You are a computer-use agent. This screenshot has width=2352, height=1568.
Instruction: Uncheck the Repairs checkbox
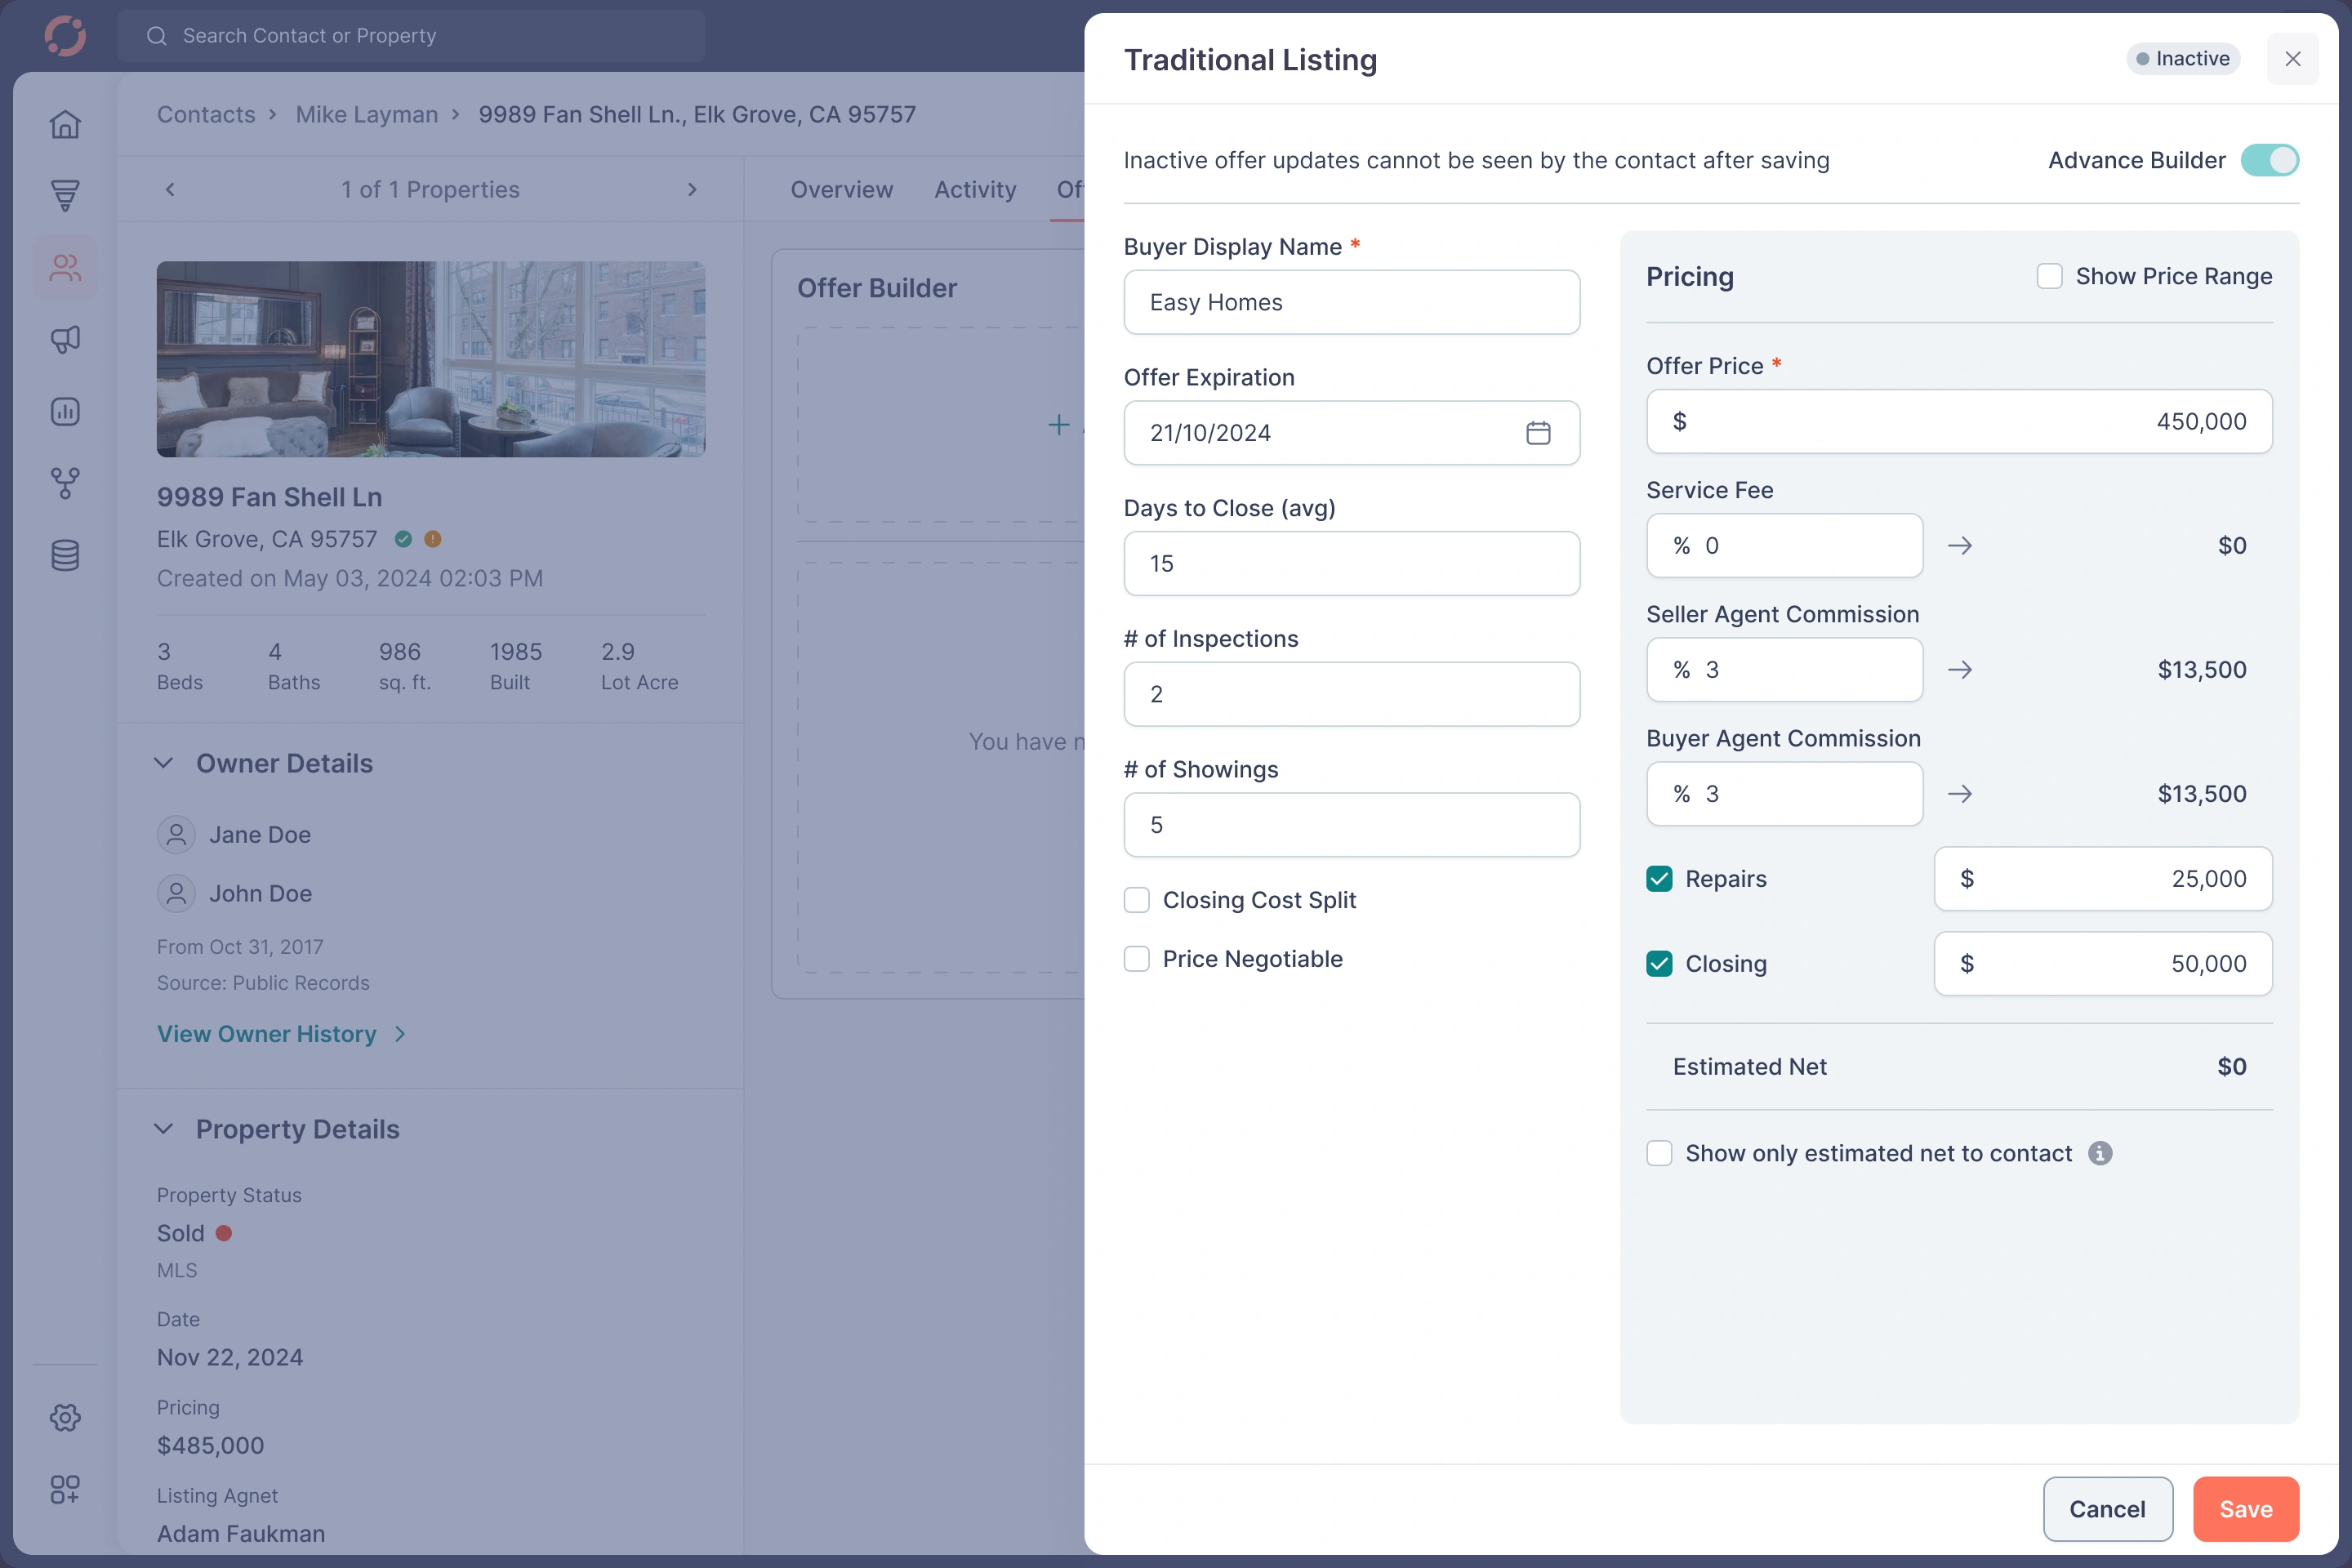tap(1659, 879)
